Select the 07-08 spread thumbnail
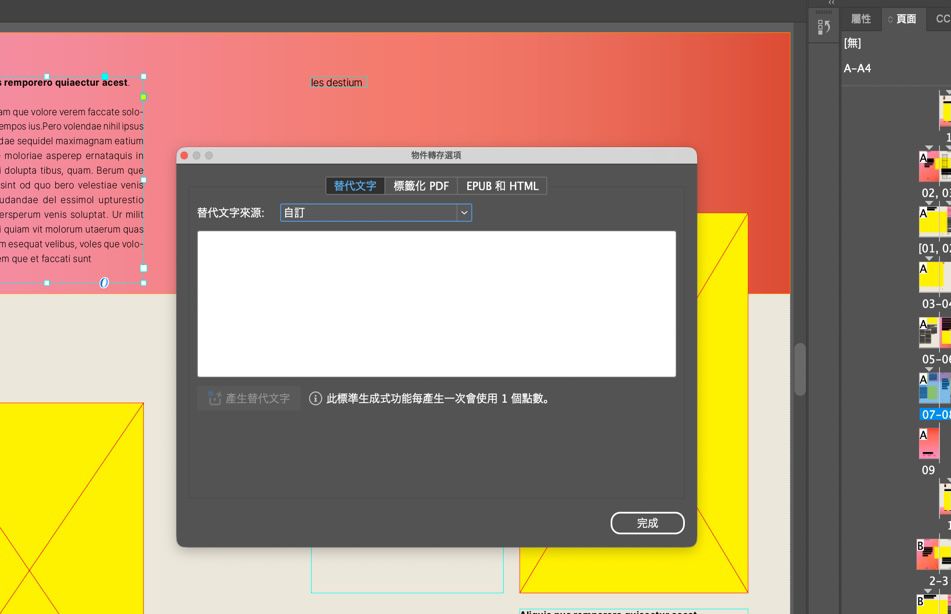 935,388
